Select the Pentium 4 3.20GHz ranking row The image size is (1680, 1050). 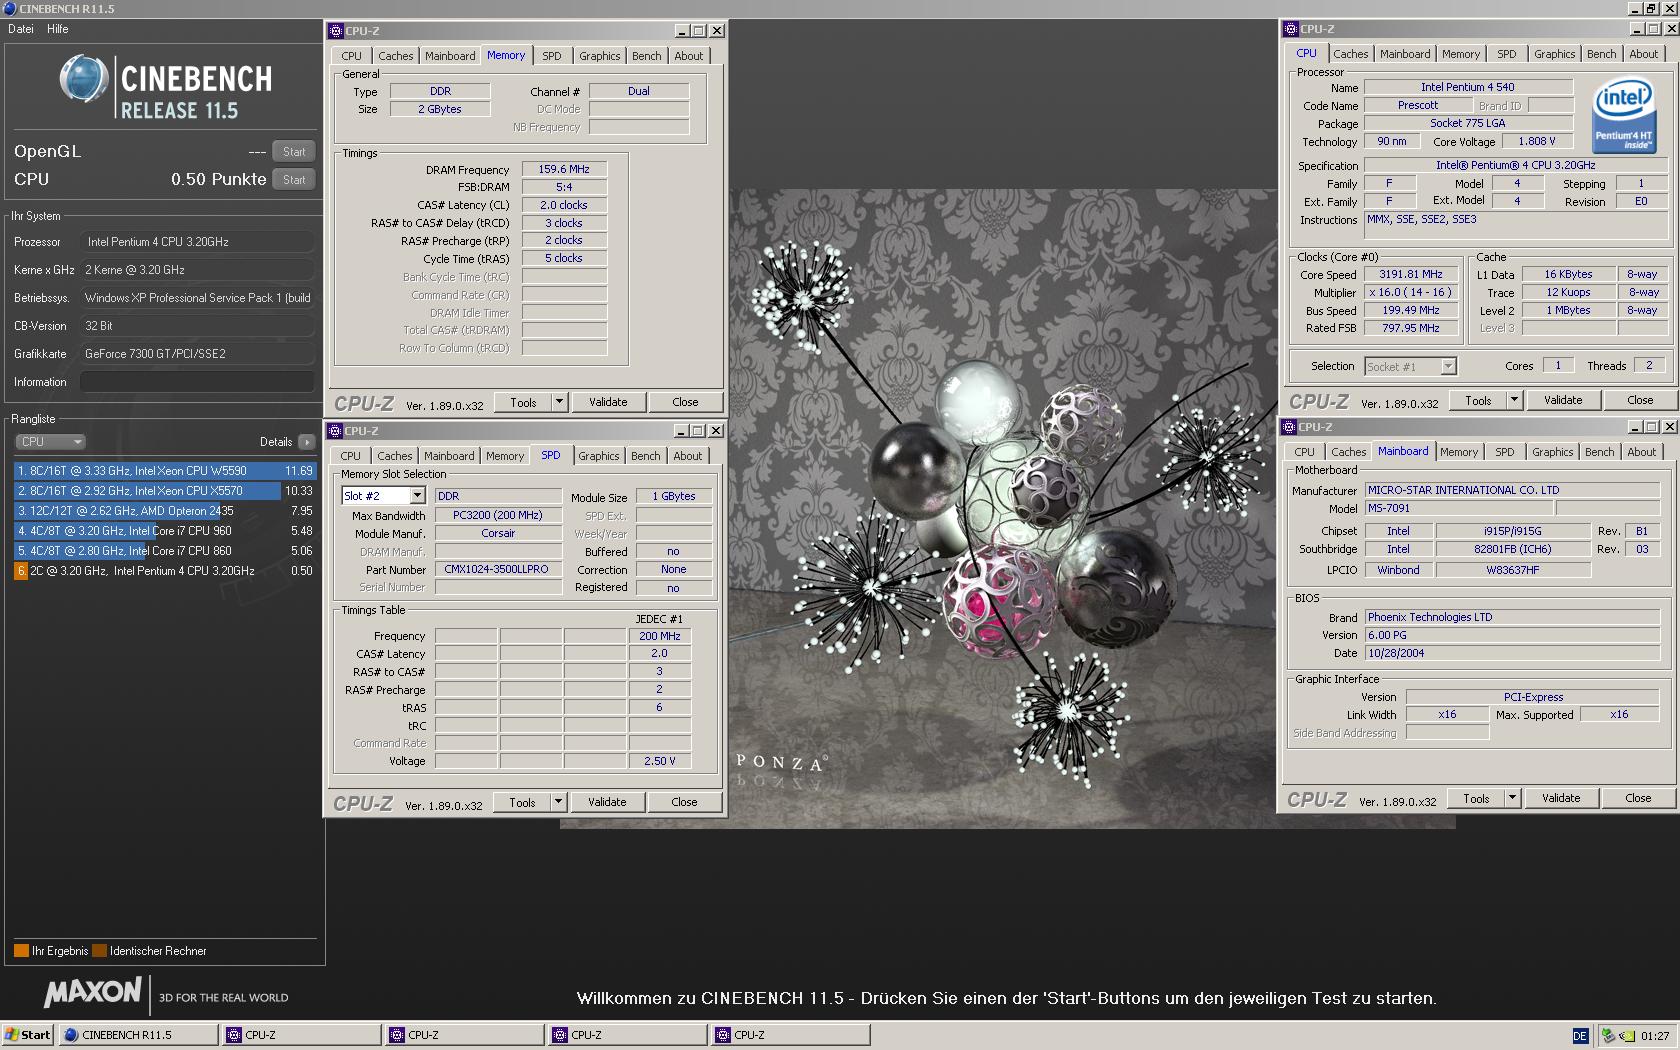[x=164, y=570]
